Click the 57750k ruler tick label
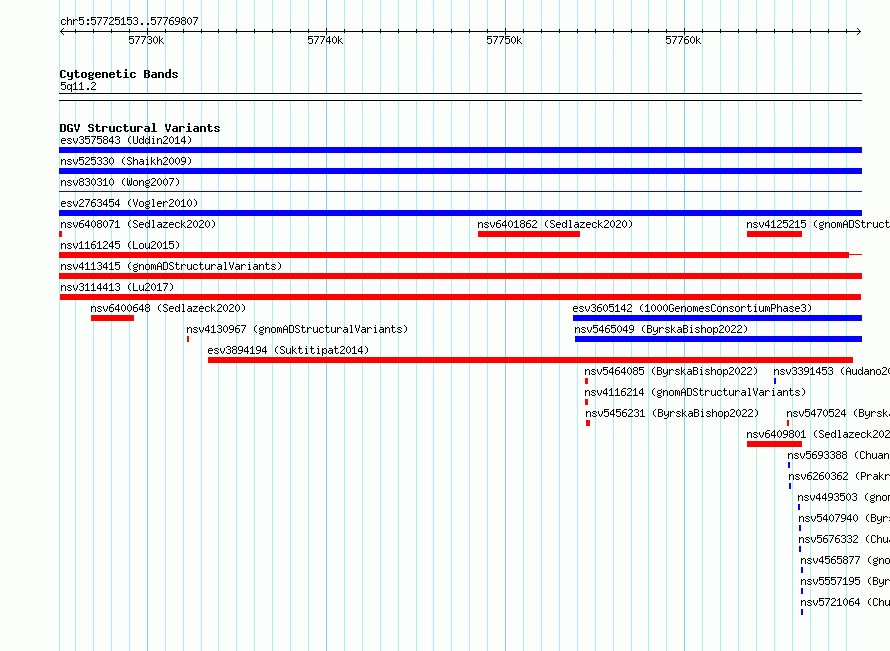 click(504, 40)
